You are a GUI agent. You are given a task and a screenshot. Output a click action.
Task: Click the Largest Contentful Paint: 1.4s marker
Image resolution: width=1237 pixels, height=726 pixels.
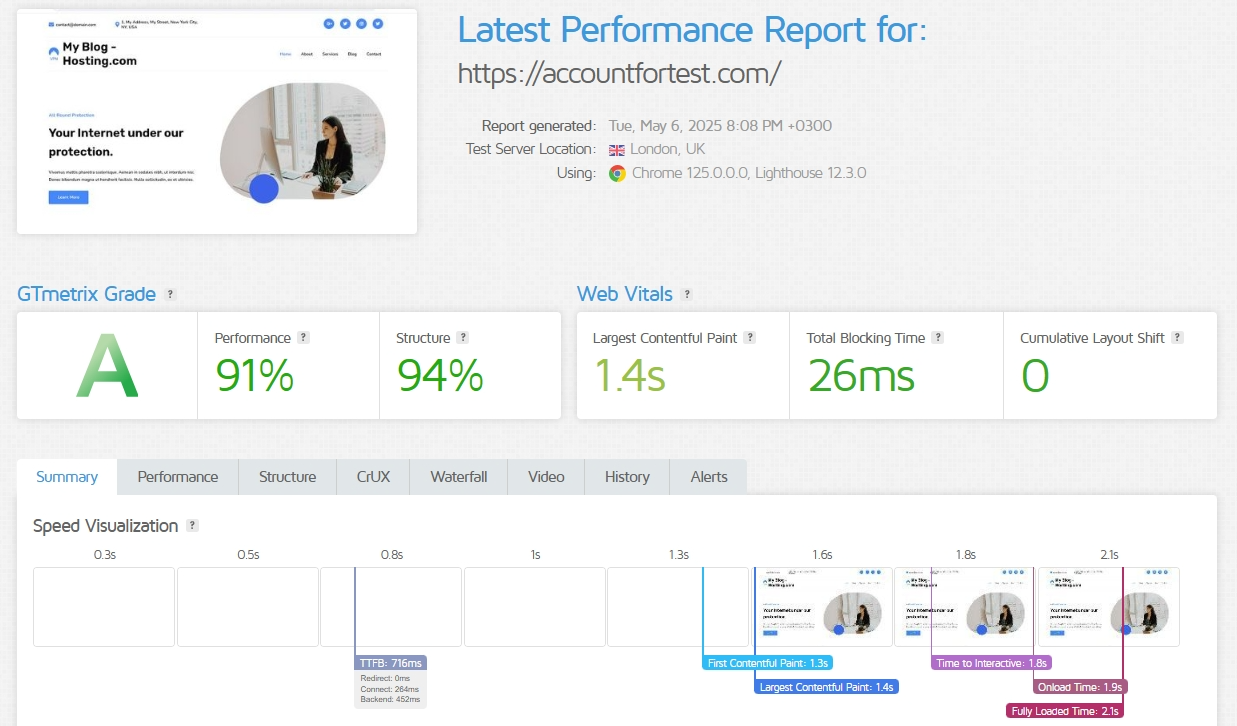click(x=826, y=687)
